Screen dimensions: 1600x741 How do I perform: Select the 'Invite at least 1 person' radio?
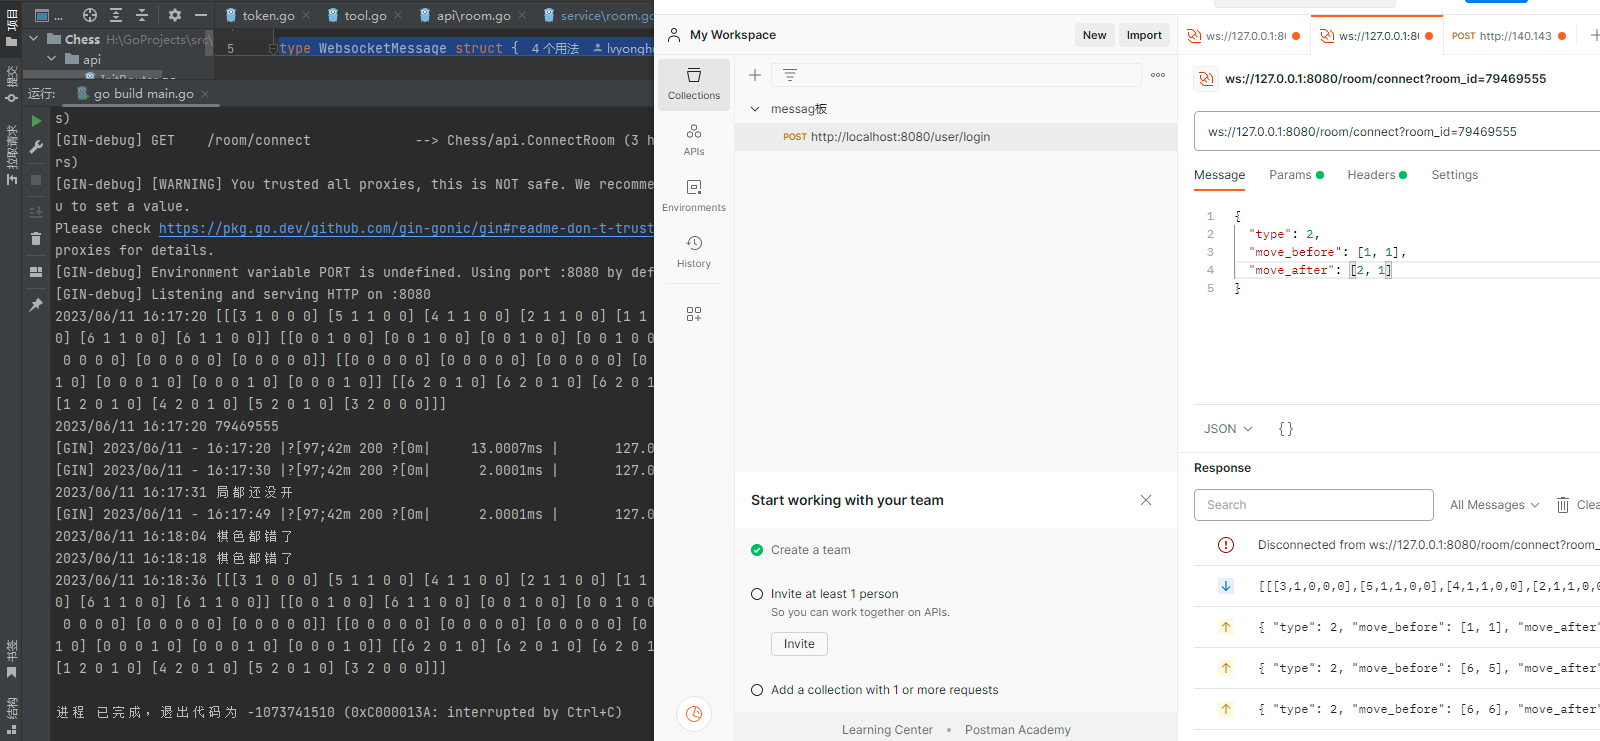[757, 594]
